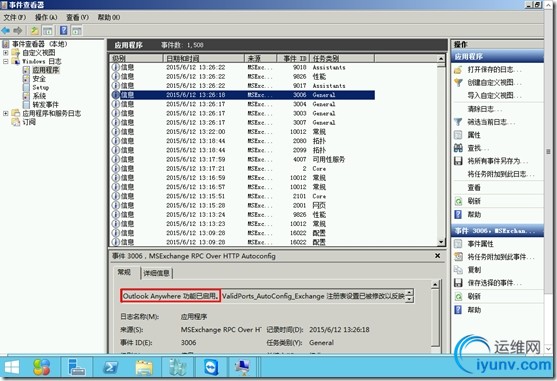Select the 安全 log in the tree
This screenshot has width=557, height=381.
(x=39, y=78)
